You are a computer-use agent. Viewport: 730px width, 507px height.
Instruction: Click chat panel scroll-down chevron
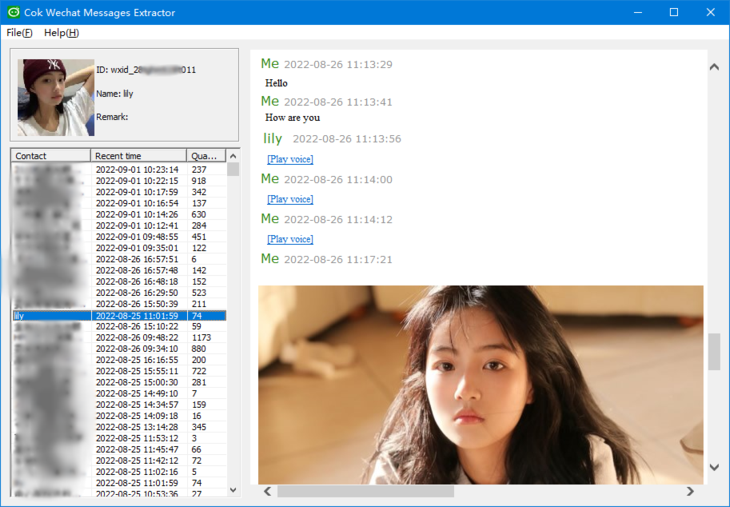tap(714, 467)
